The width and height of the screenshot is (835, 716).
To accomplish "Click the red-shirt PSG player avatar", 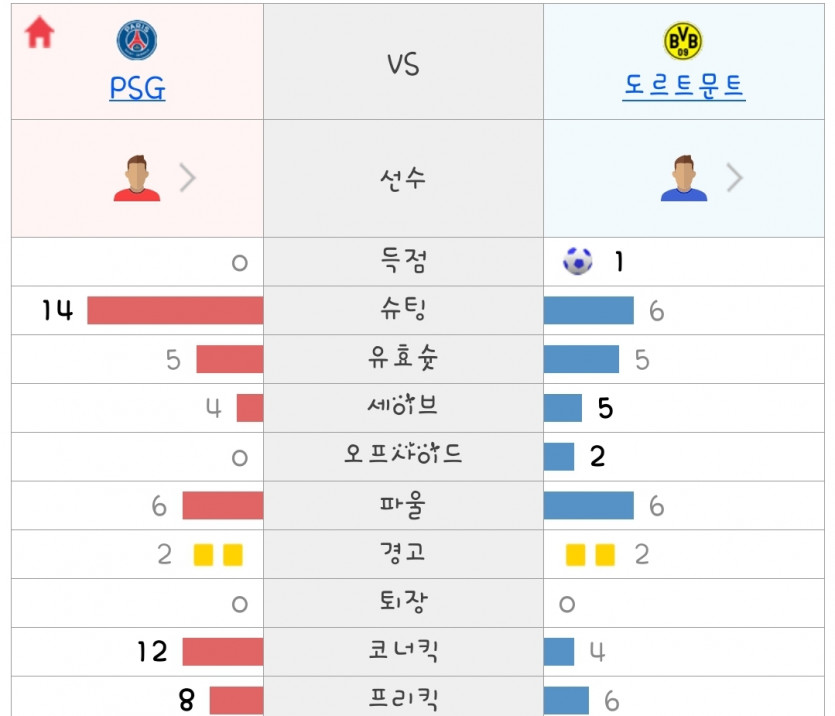I will point(137,178).
